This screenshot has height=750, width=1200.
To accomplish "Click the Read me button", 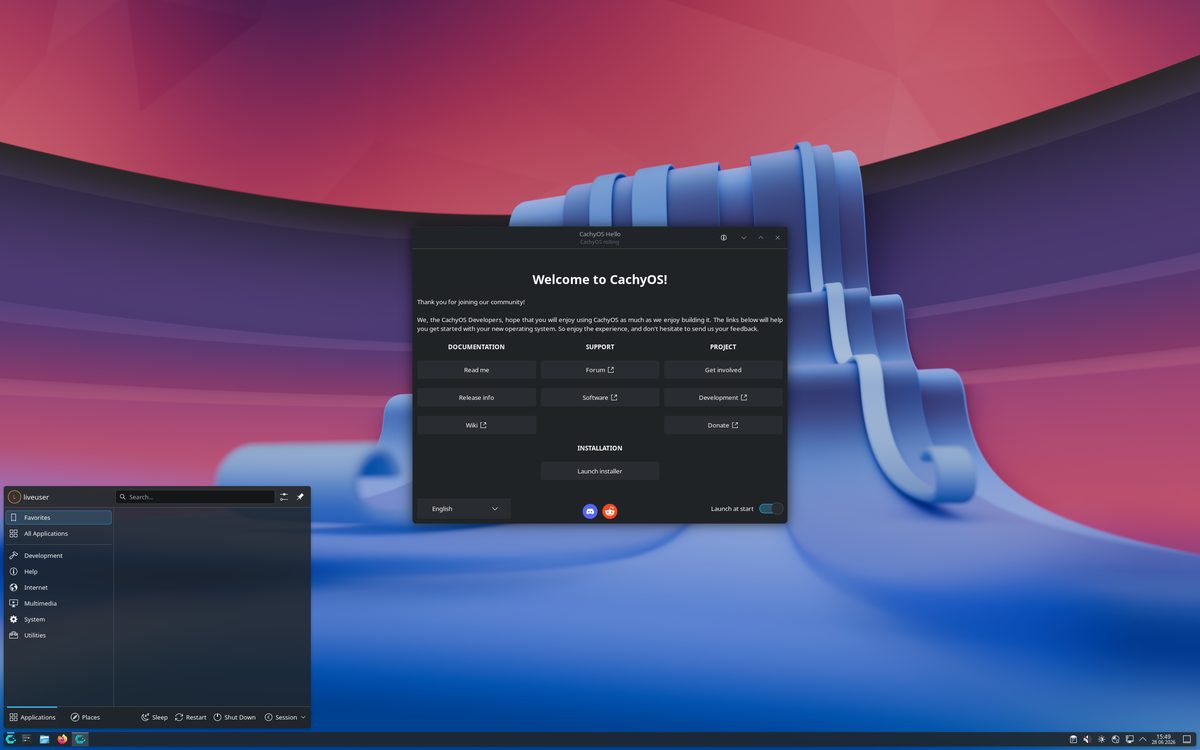I will click(x=476, y=370).
